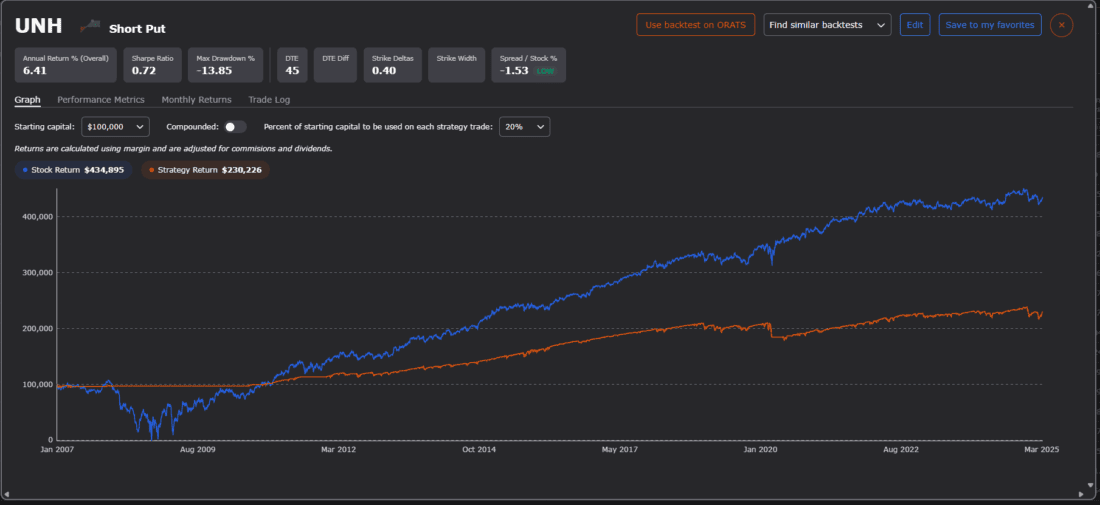Viewport: 1100px width, 505px height.
Task: Click the Jan 2020 x-axis label
Action: click(x=759, y=450)
